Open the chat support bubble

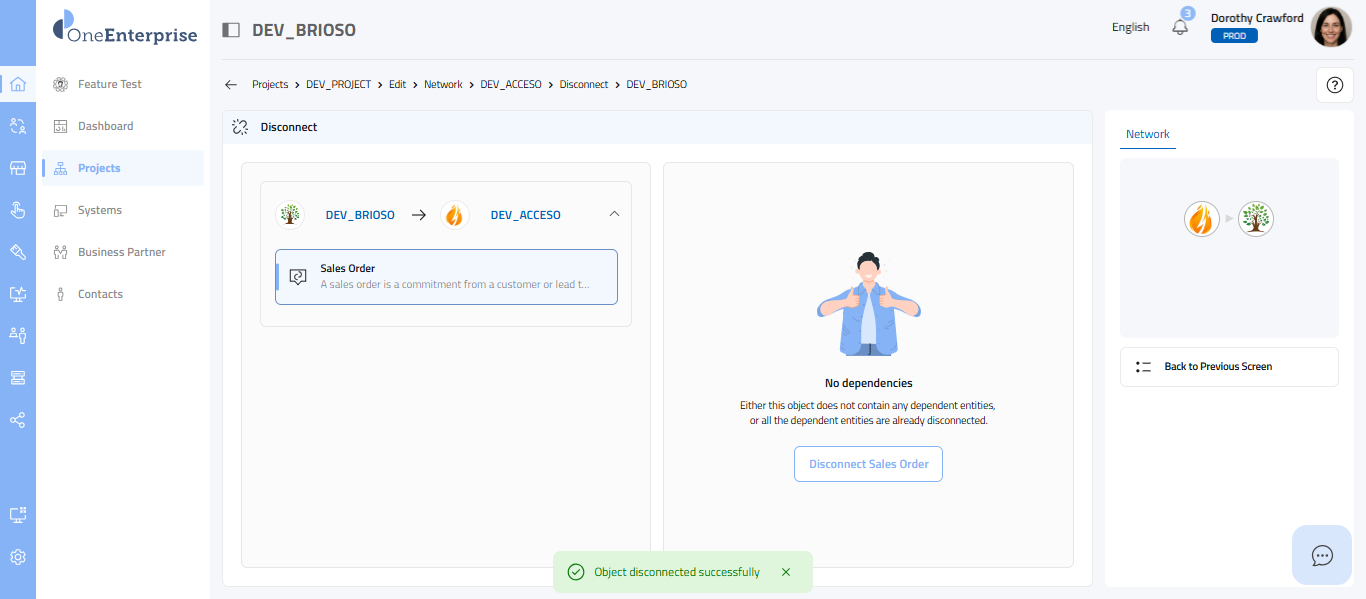coord(1321,555)
